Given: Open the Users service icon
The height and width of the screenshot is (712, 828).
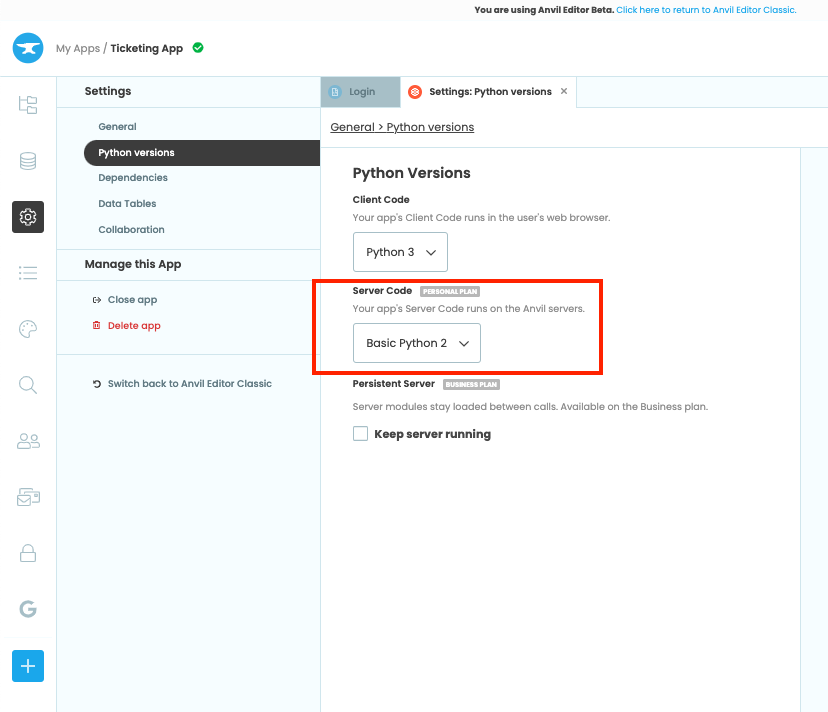Looking at the screenshot, I should [x=27, y=441].
